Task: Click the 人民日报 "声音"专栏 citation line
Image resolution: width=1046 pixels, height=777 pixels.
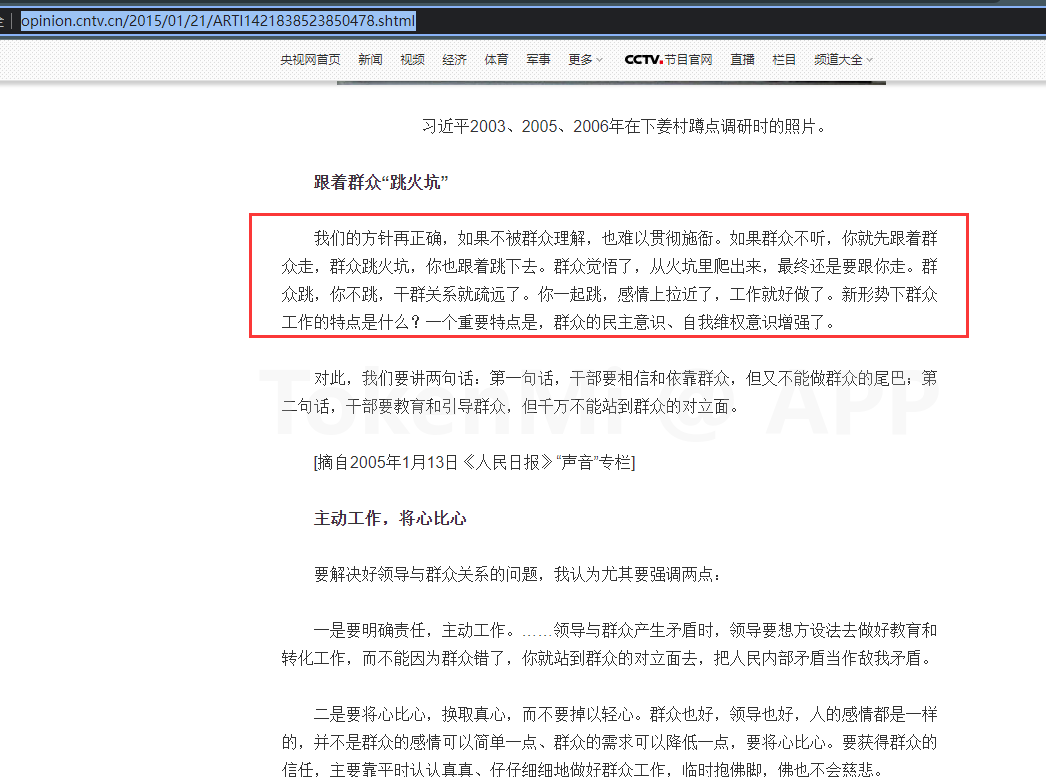Action: coord(474,462)
